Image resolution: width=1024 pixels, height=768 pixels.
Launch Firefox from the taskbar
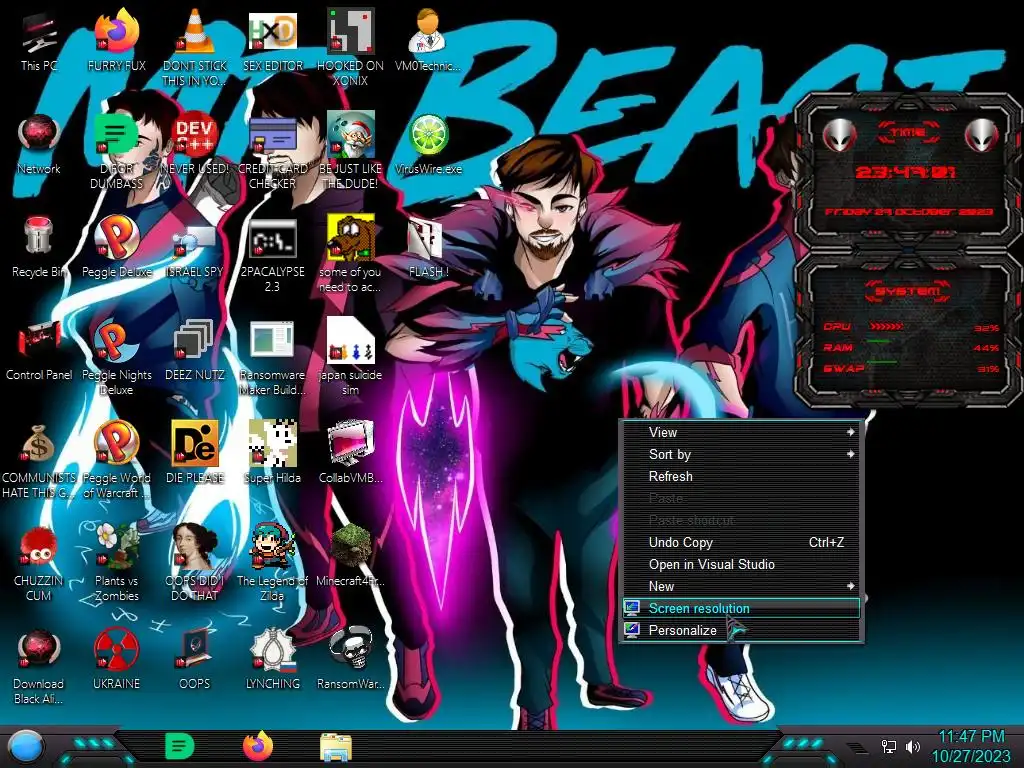(x=257, y=746)
